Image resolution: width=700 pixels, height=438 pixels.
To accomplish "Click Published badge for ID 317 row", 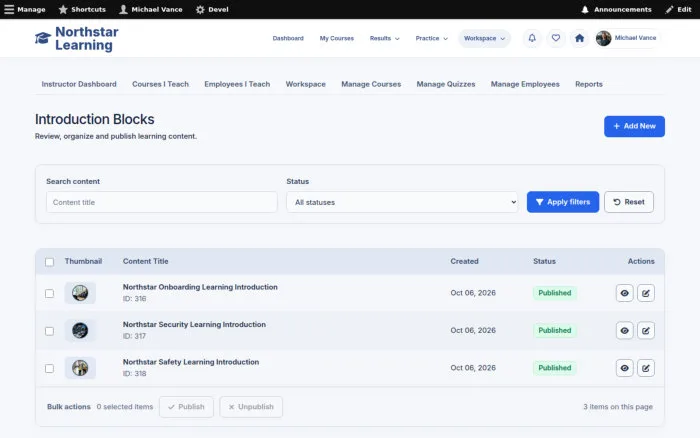I will (x=554, y=330).
